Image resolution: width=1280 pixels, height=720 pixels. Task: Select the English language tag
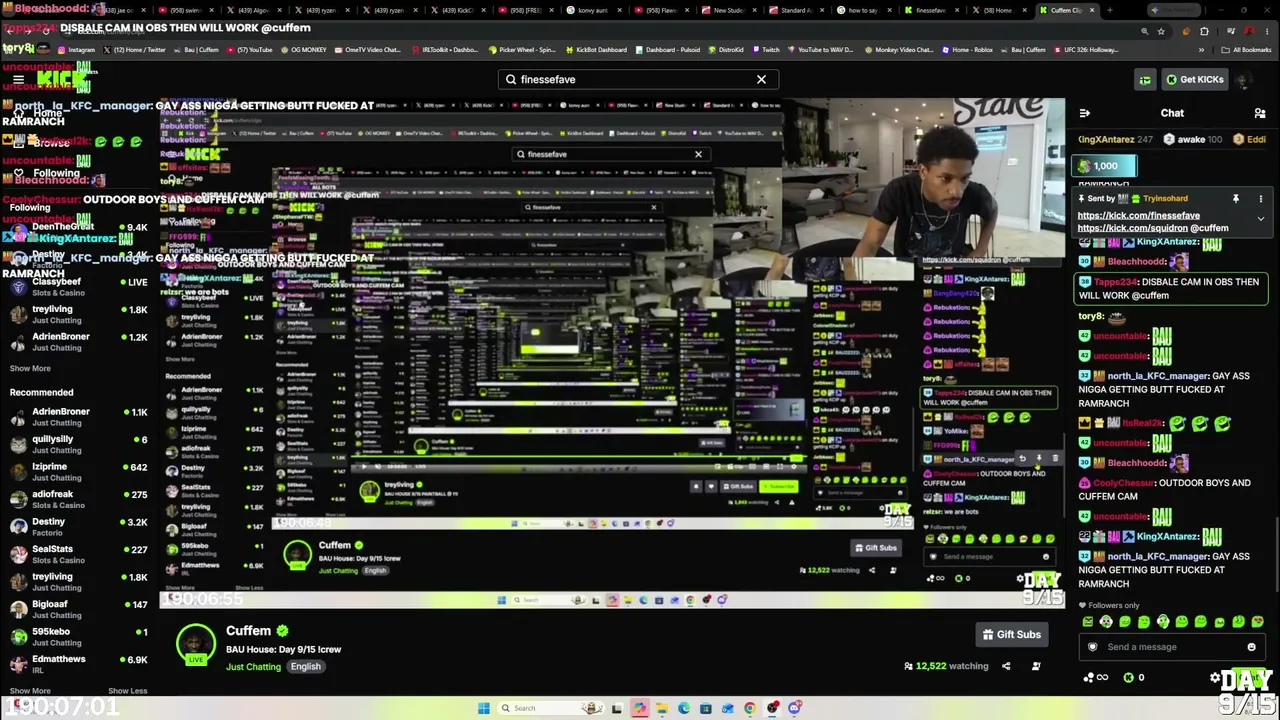point(306,667)
